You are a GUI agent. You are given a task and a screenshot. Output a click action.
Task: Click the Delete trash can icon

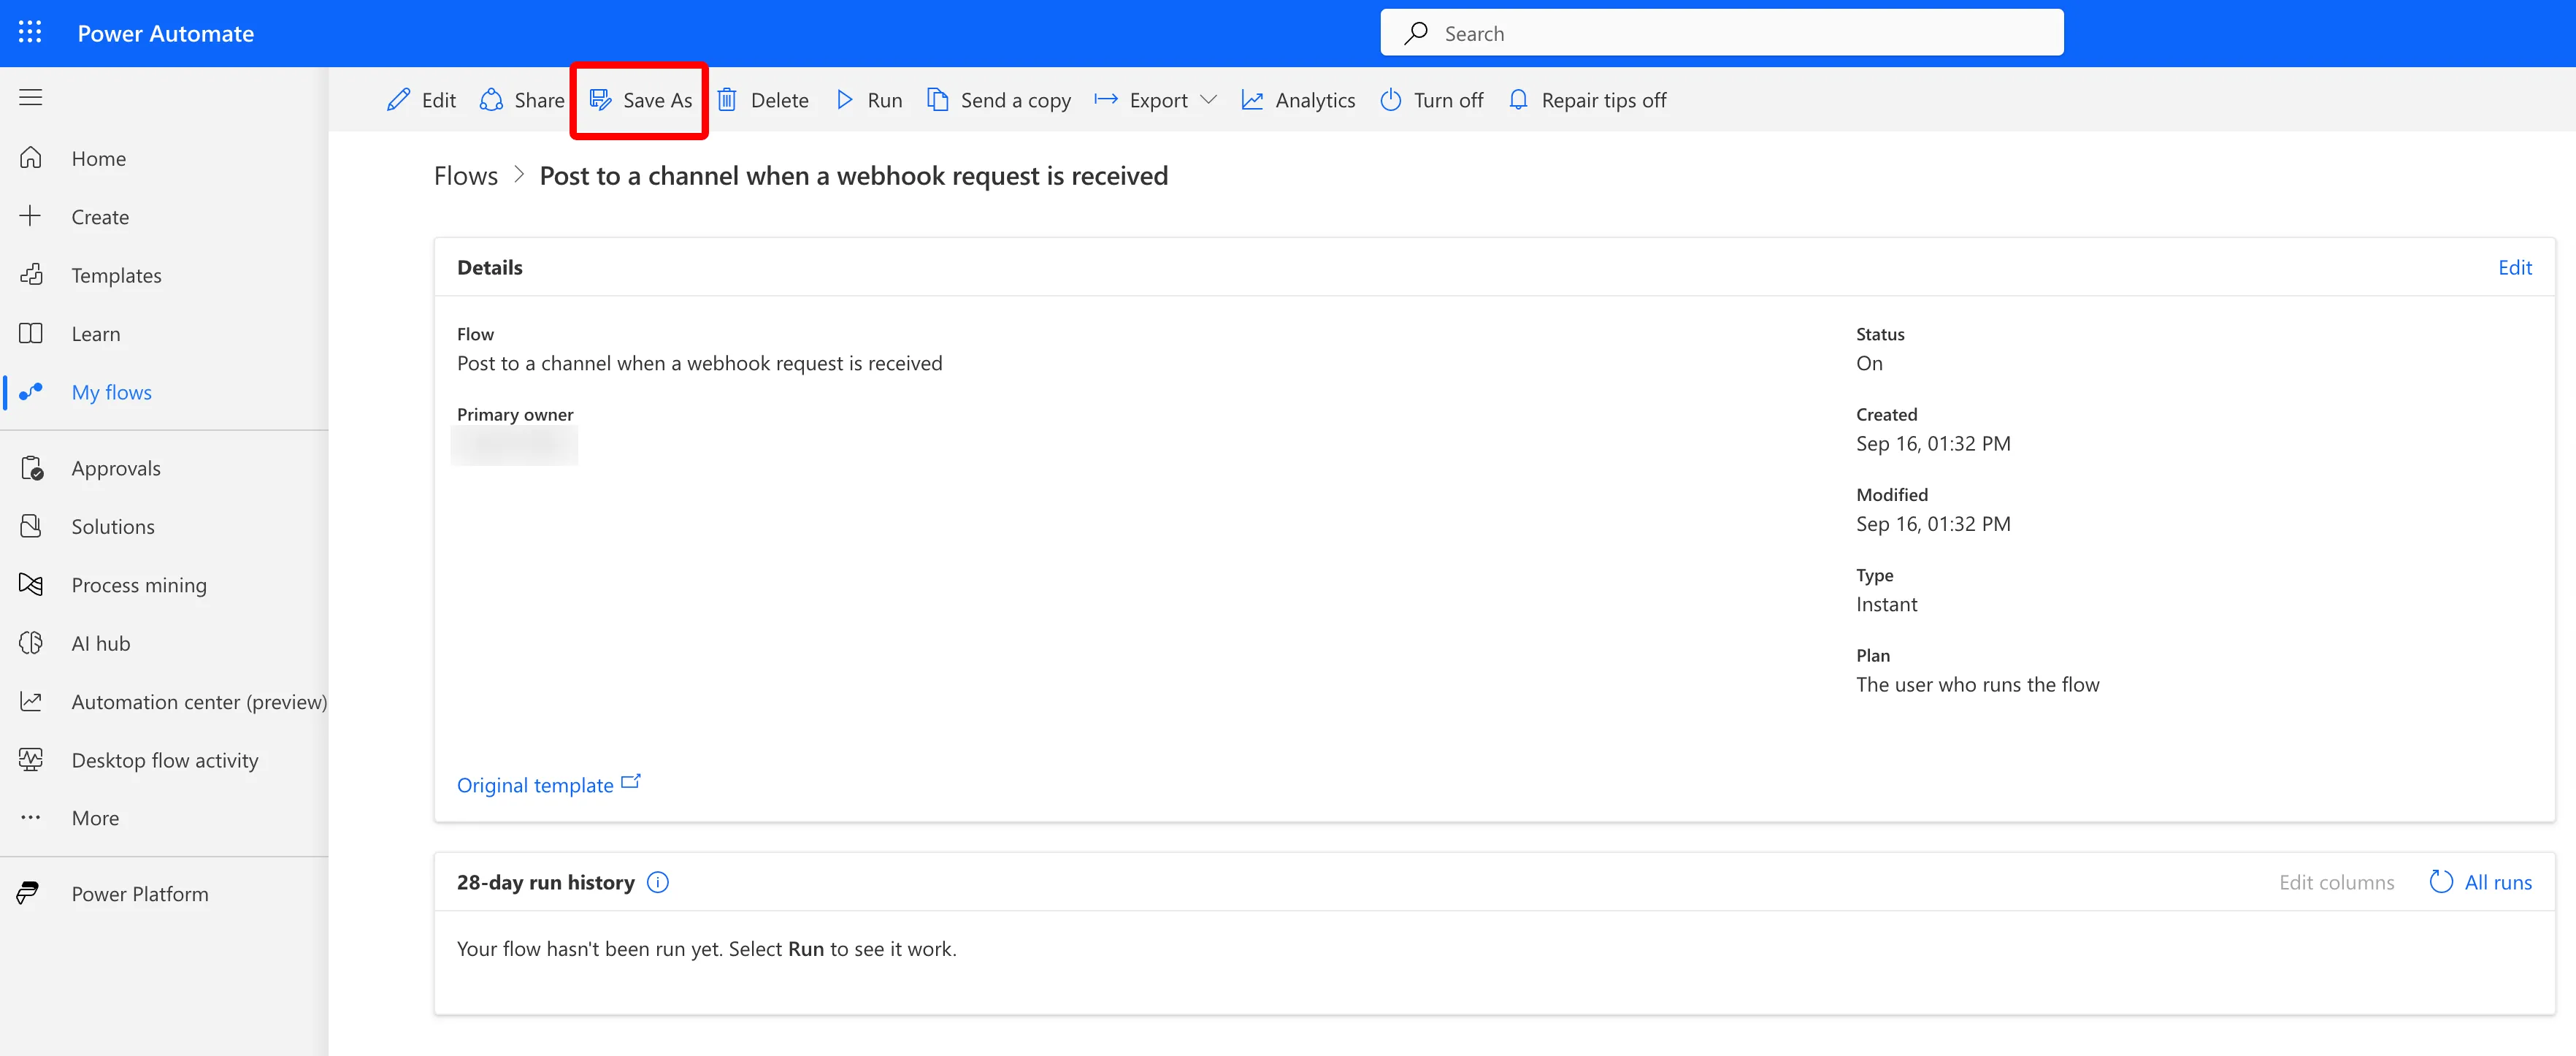tap(727, 100)
